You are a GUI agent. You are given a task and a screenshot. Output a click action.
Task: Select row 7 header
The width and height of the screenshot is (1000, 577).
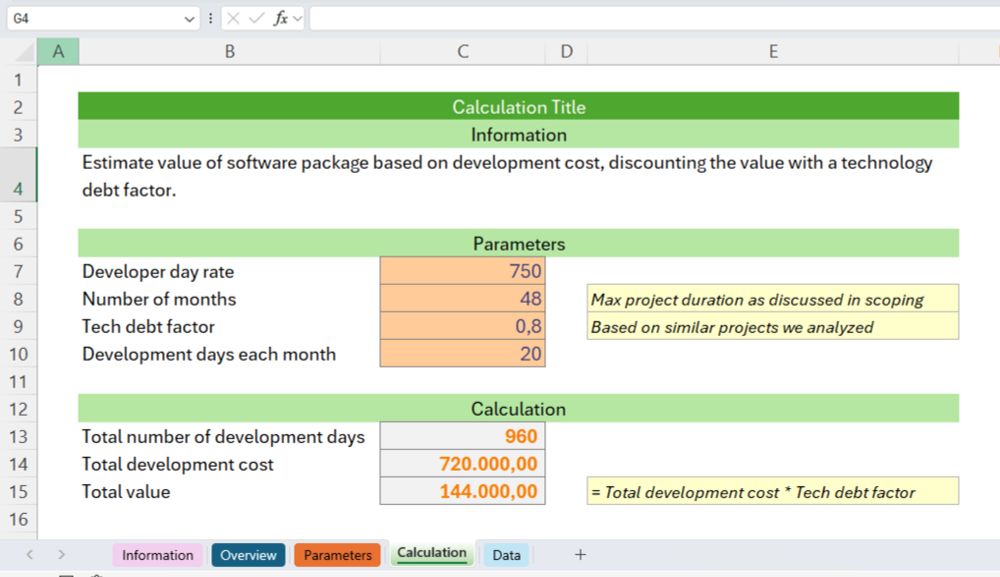coord(18,272)
